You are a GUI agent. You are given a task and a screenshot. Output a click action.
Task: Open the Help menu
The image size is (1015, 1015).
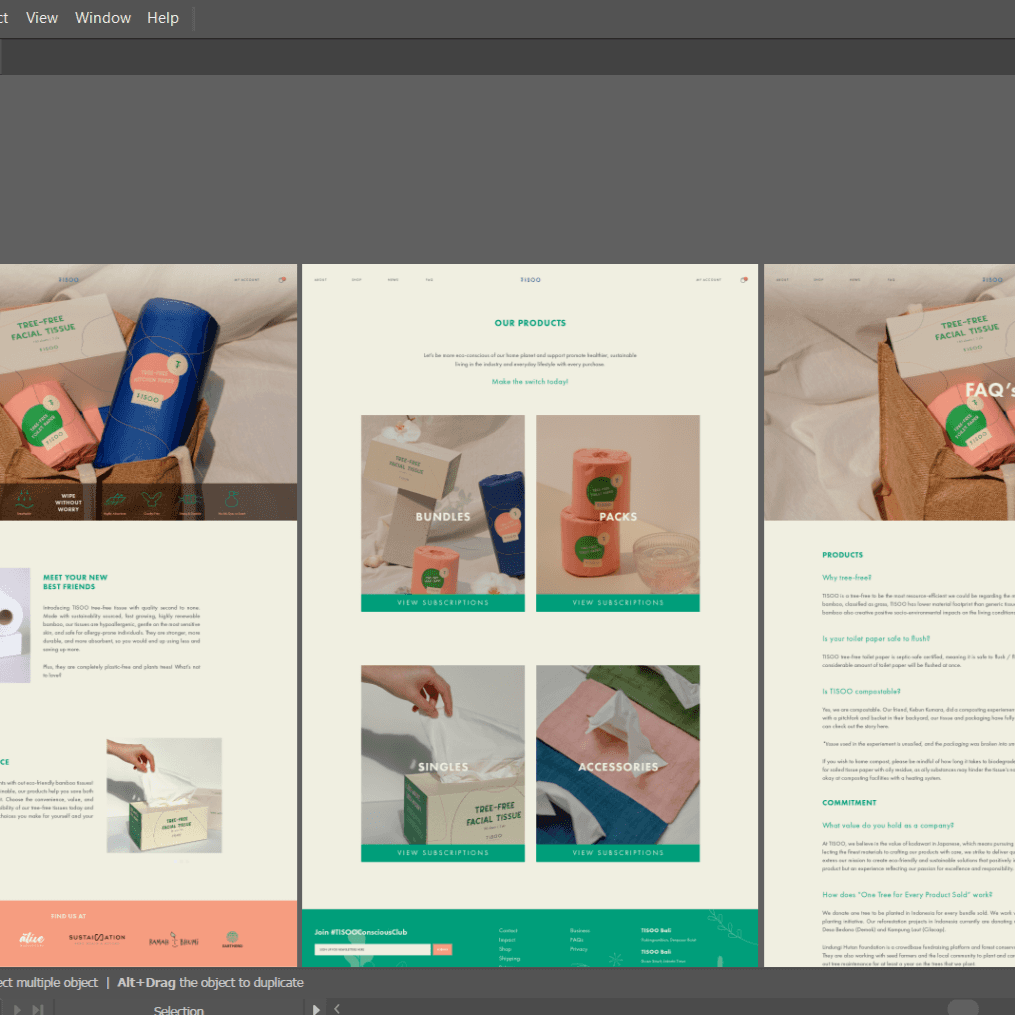click(162, 18)
